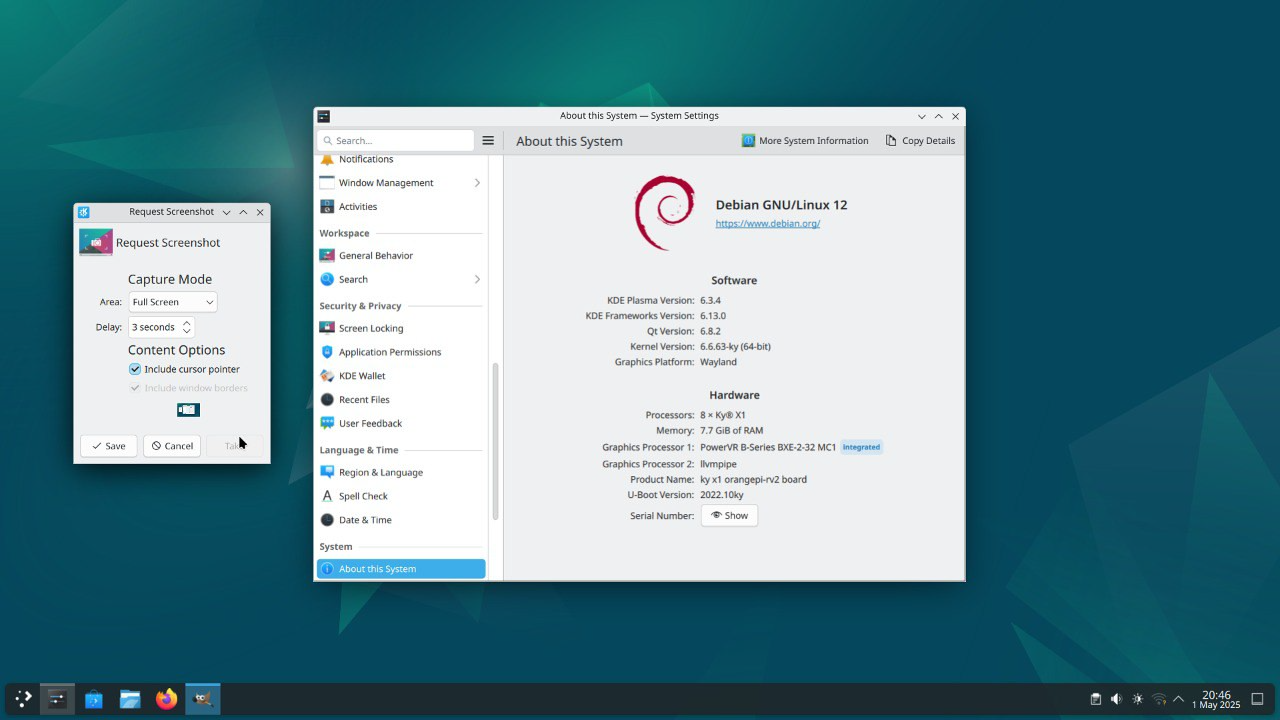Open brightness settings tray icon

(x=1138, y=699)
